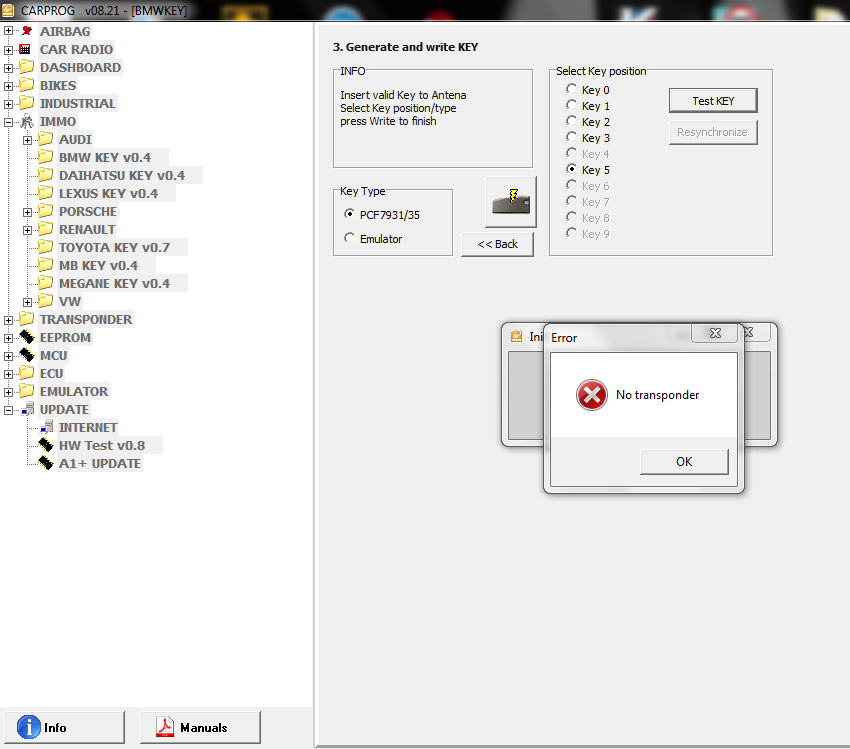The height and width of the screenshot is (749, 850).
Task: Open TOYOTA KEY v0.7 tree item
Action: click(114, 248)
